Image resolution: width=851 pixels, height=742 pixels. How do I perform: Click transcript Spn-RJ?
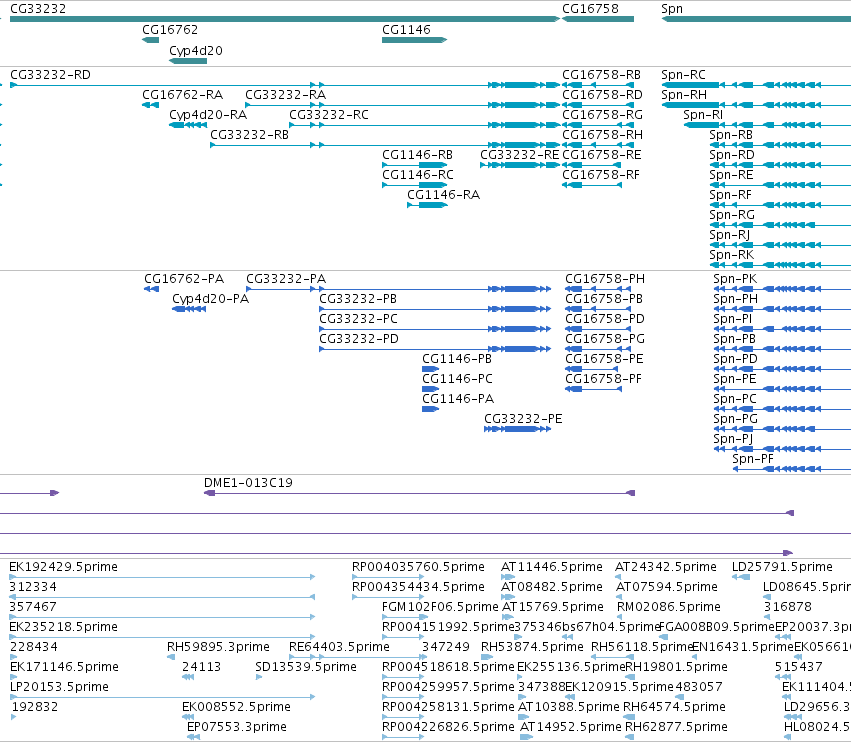point(729,236)
